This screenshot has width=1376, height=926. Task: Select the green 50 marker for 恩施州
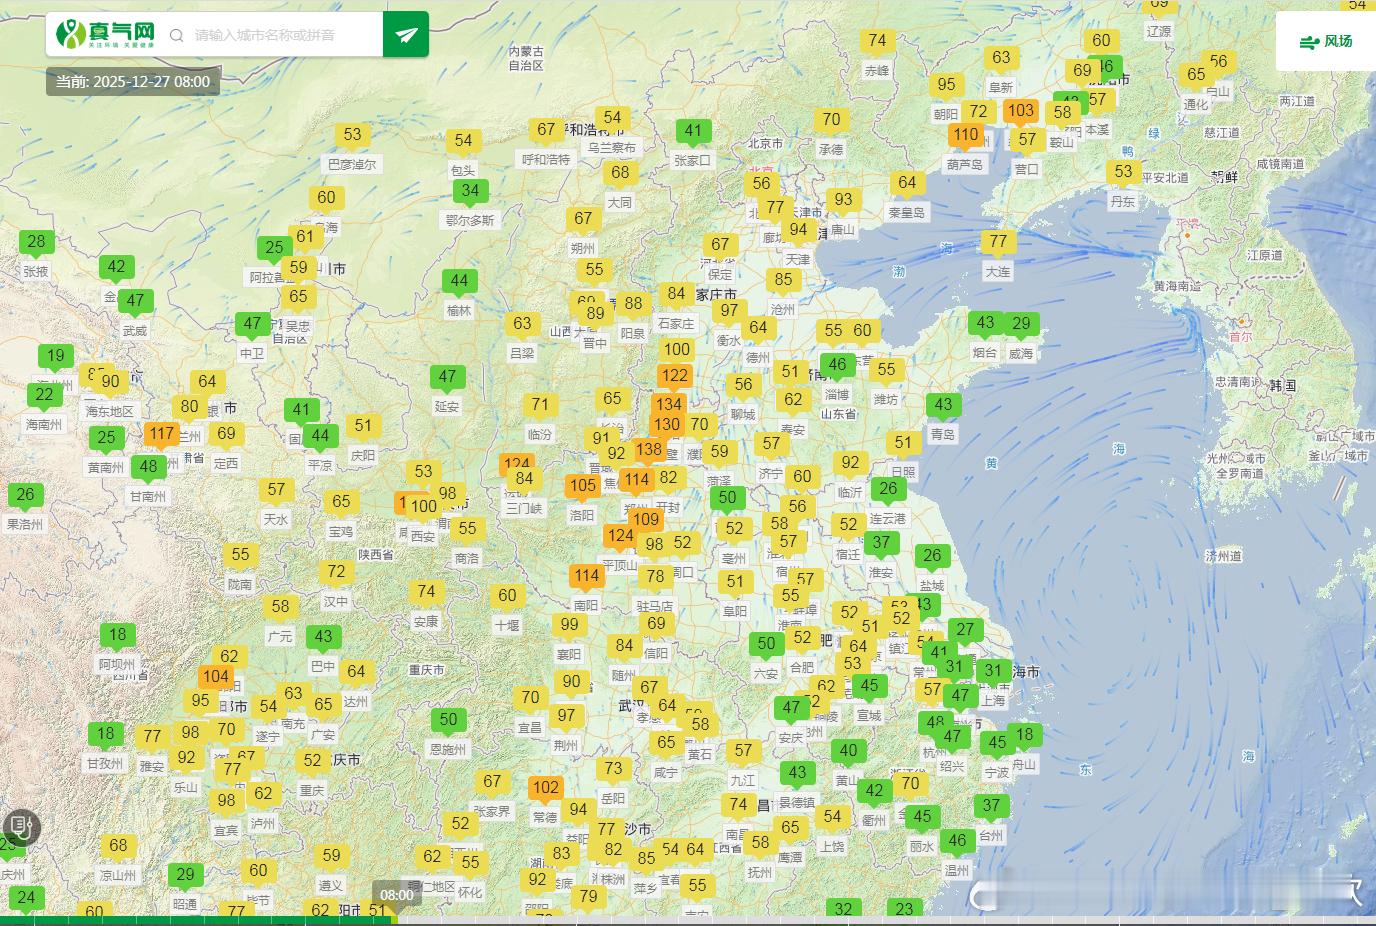[x=448, y=721]
